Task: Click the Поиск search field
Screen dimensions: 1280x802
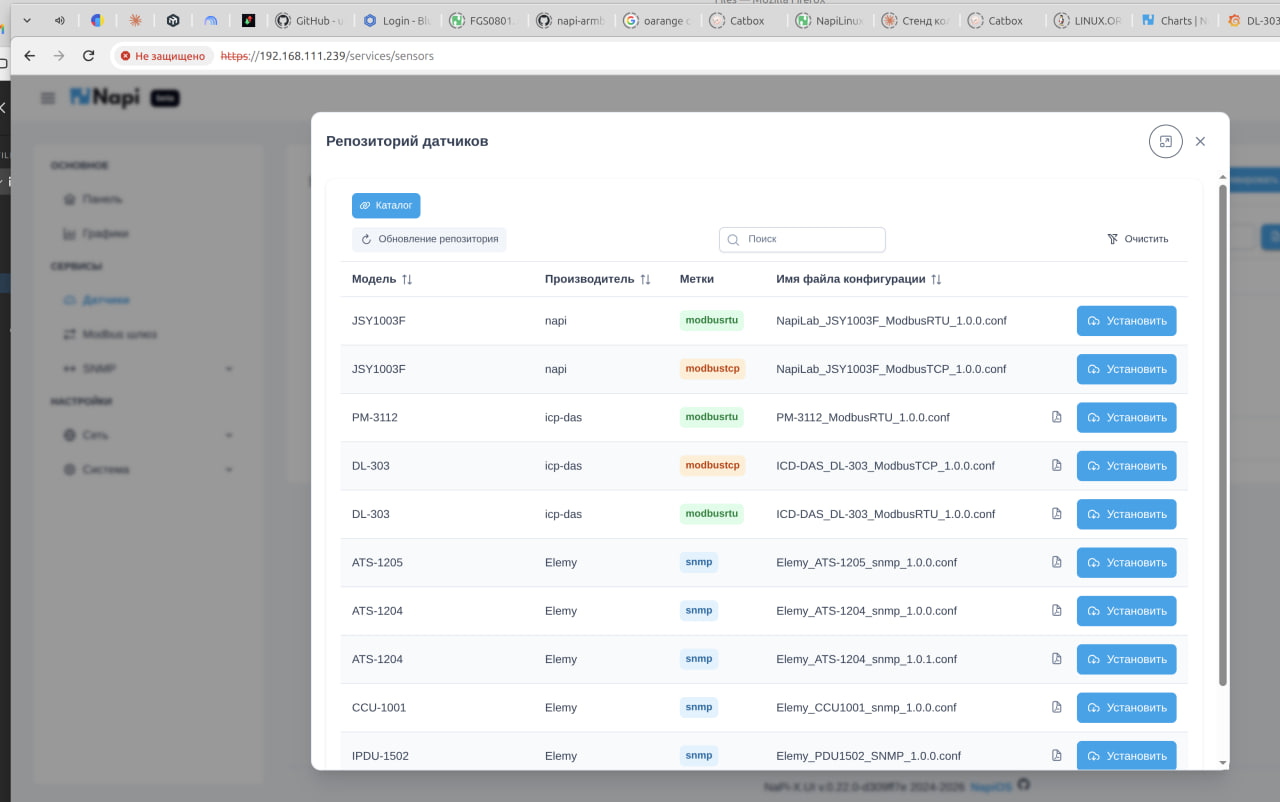Action: (802, 240)
